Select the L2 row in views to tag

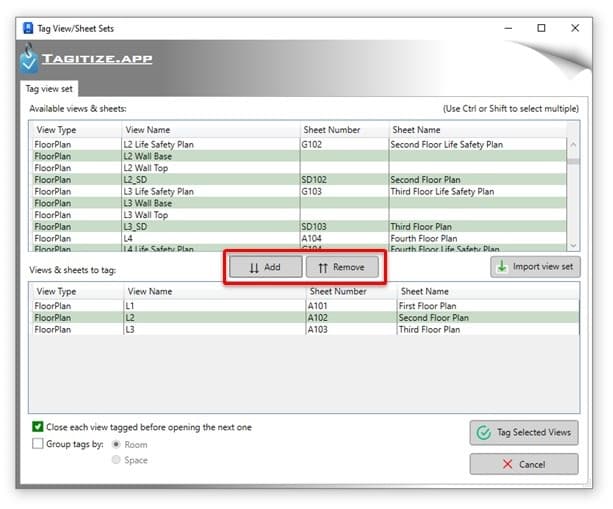(x=305, y=317)
